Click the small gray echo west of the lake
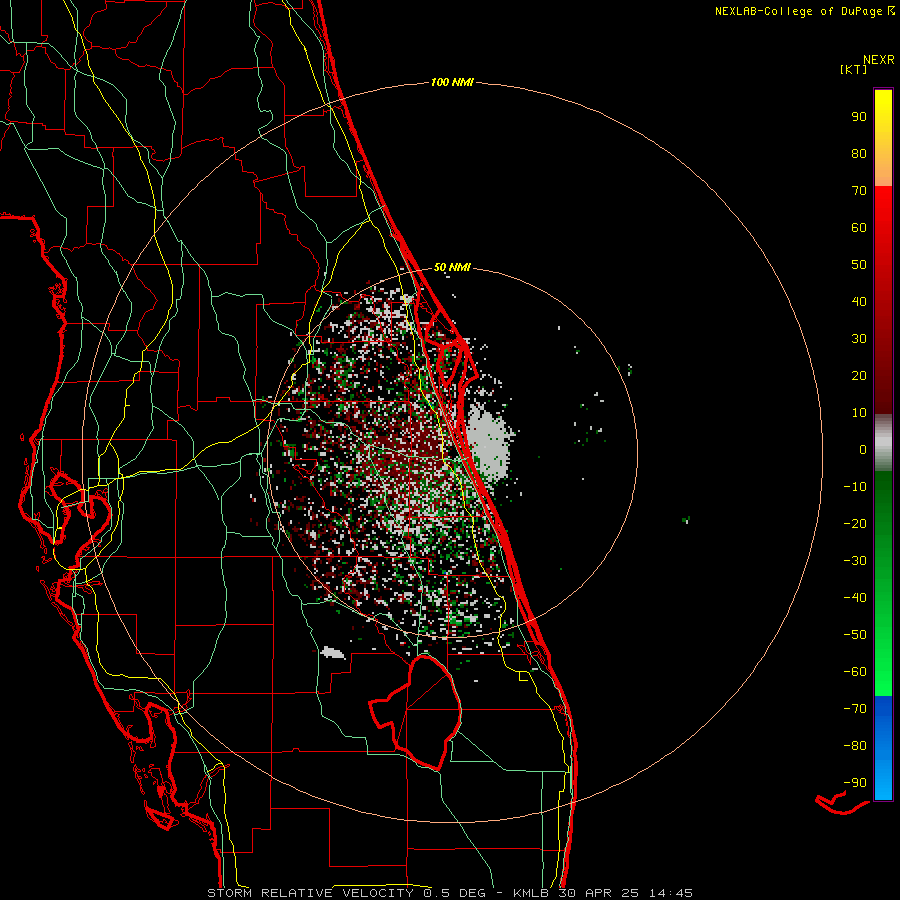 click(332, 653)
